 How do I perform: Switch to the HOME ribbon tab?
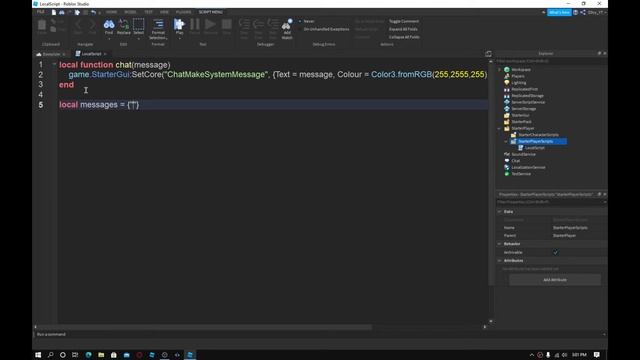(x=111, y=12)
